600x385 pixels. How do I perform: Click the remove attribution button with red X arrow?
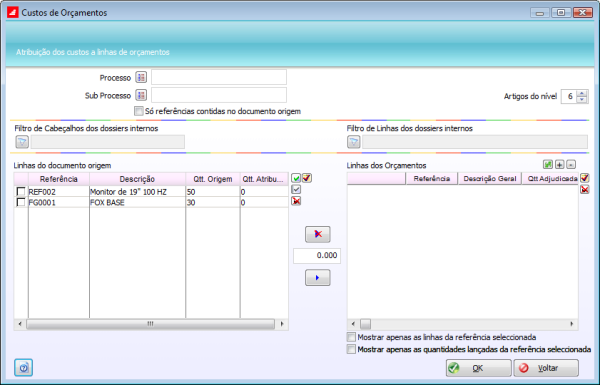pos(318,234)
